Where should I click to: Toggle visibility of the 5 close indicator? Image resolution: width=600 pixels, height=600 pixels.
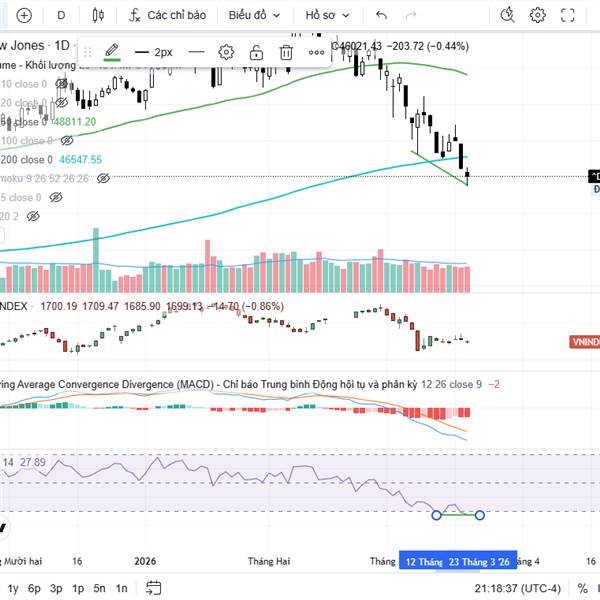pyautogui.click(x=56, y=197)
